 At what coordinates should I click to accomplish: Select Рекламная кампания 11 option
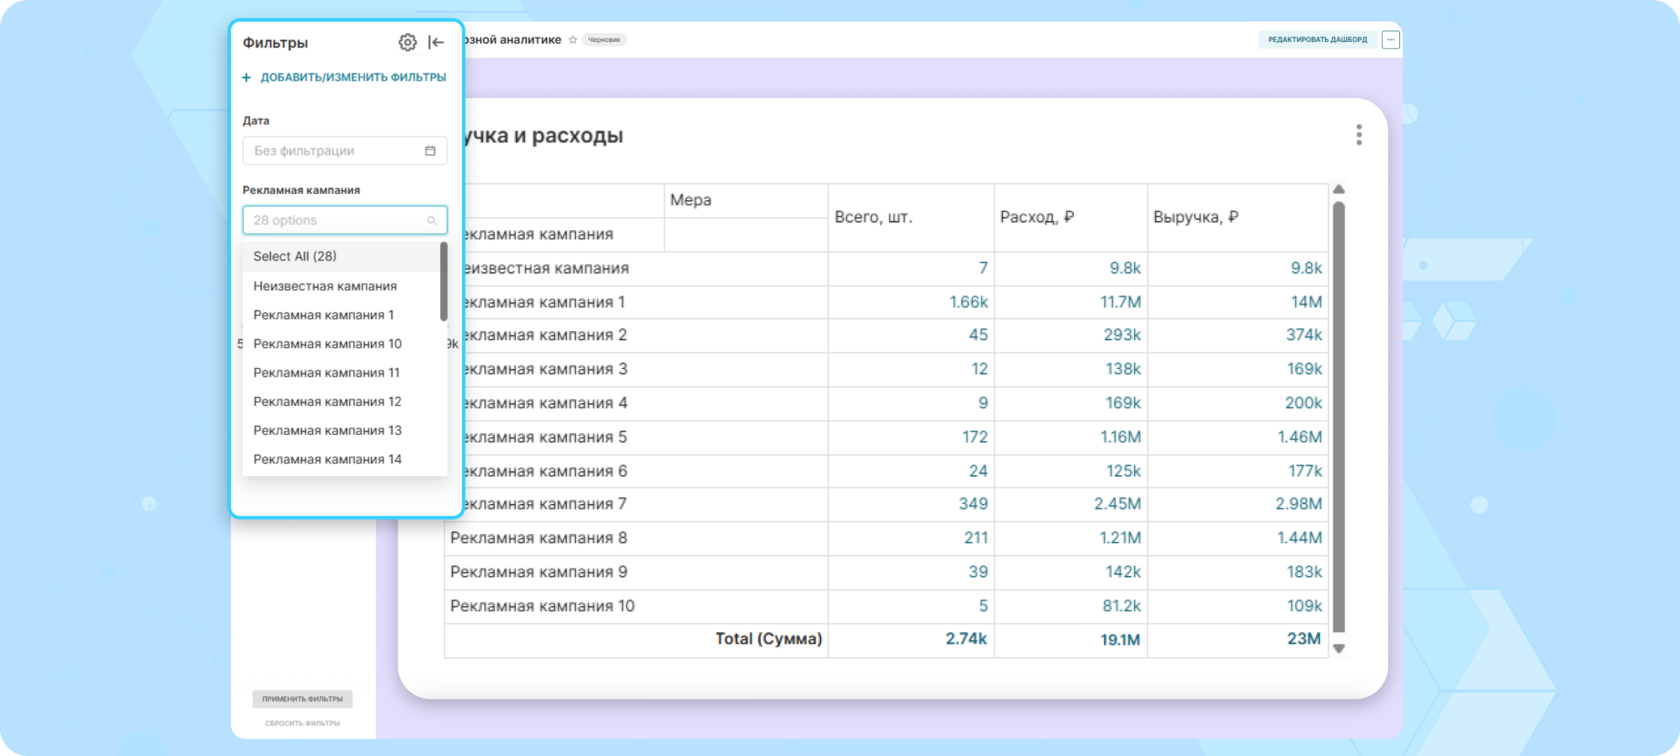341,373
